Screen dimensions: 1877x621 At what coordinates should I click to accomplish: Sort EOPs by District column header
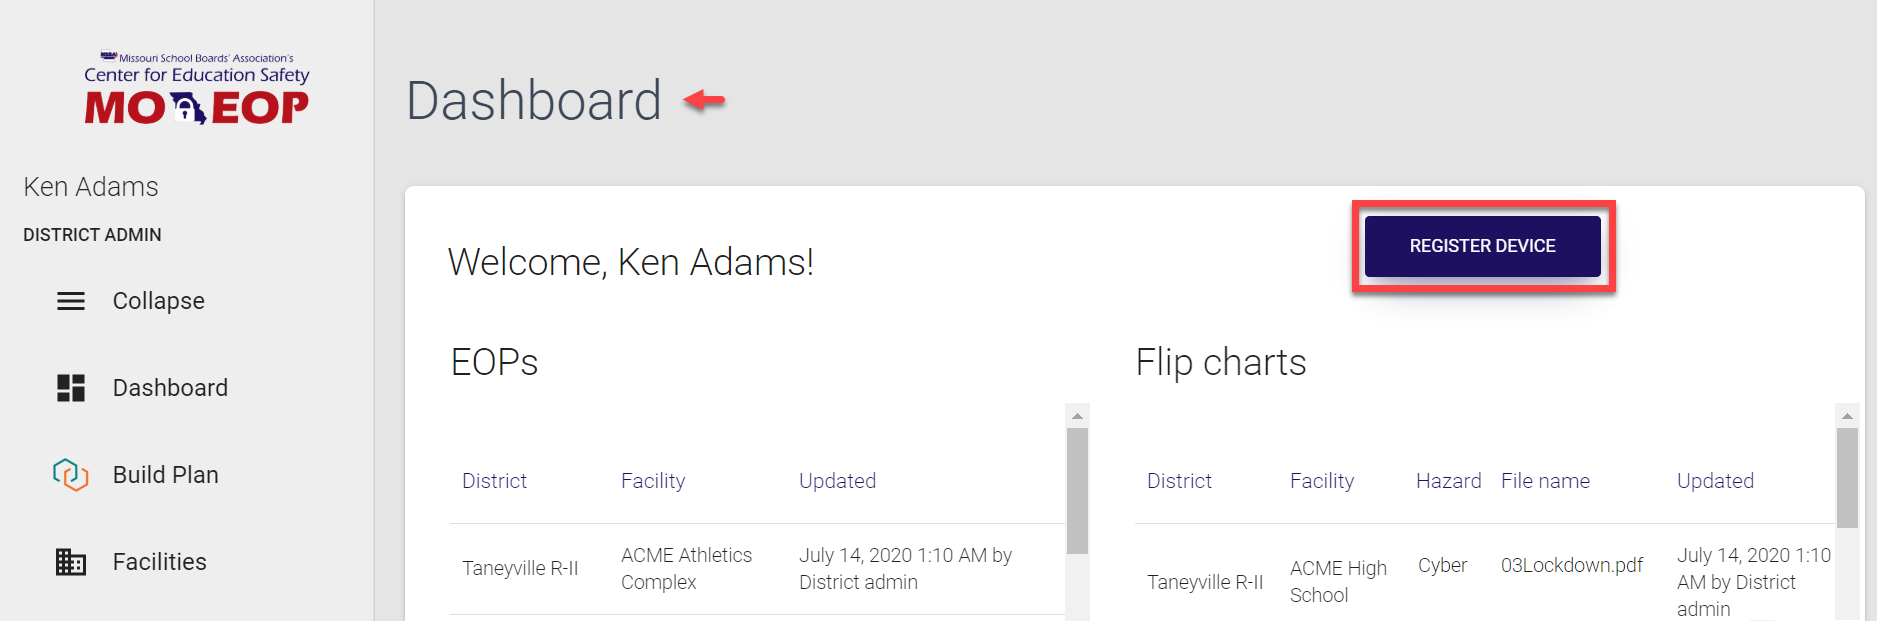coord(494,481)
